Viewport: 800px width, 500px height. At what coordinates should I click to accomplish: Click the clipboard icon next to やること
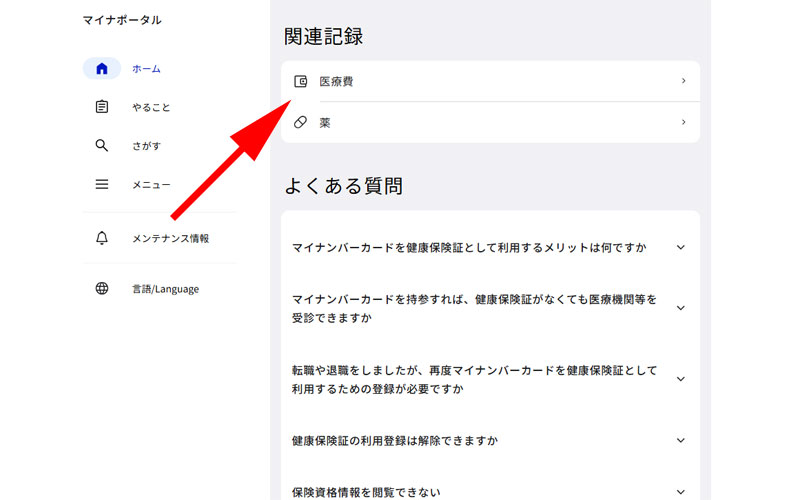(102, 107)
